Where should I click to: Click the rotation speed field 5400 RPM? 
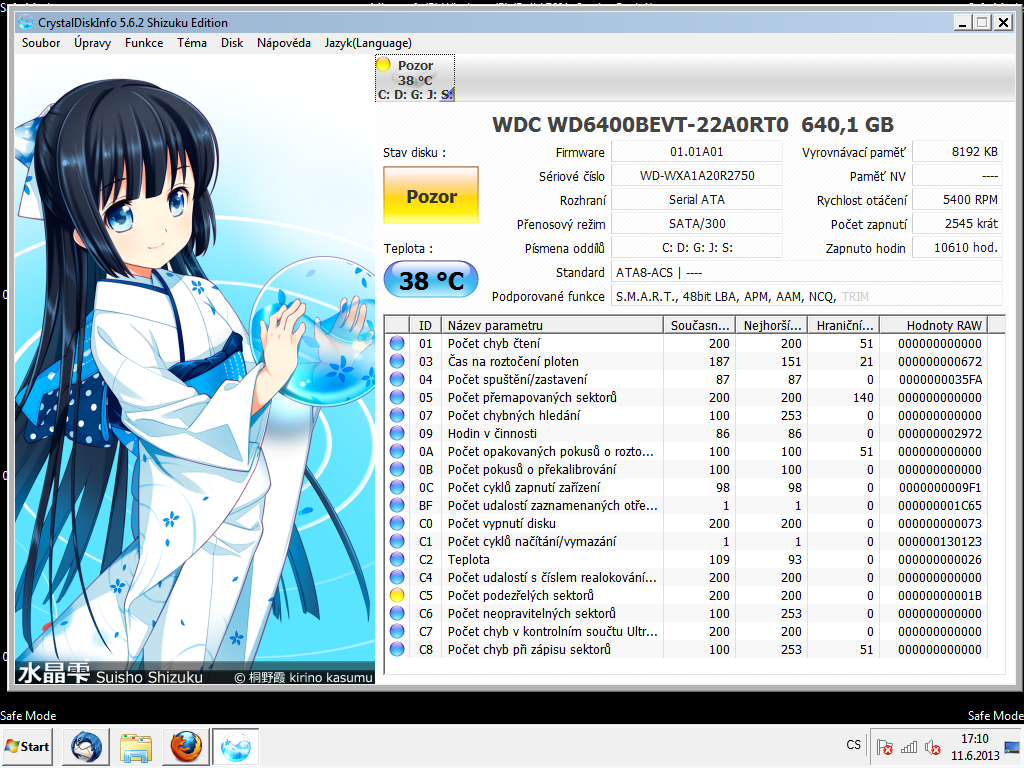[x=957, y=200]
